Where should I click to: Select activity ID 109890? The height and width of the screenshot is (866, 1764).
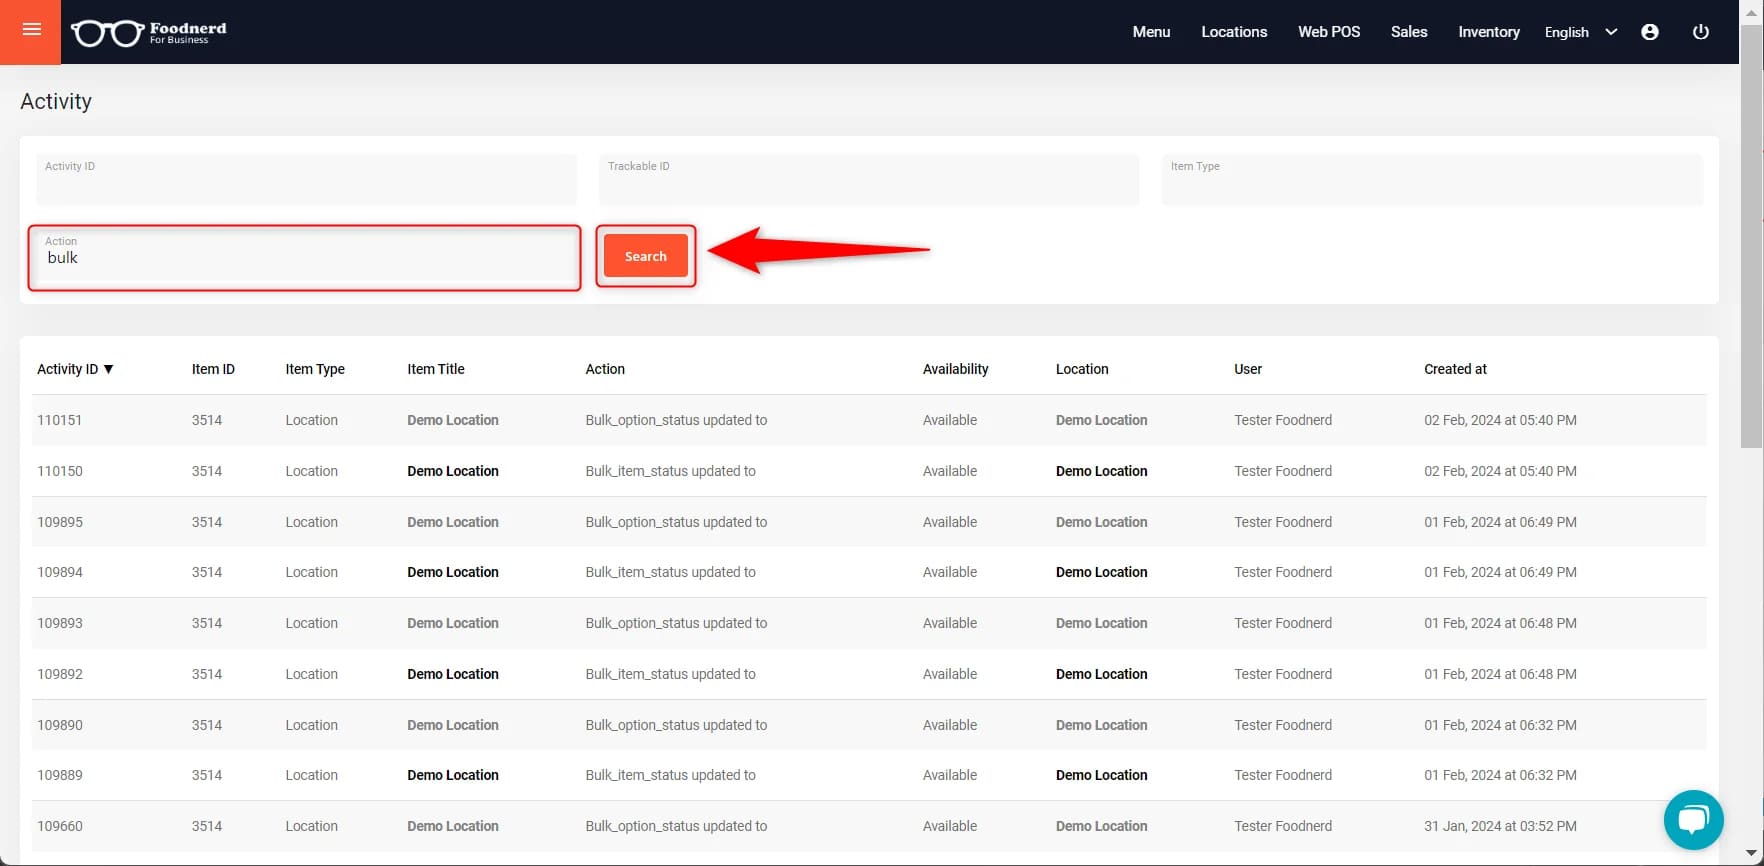pos(60,725)
